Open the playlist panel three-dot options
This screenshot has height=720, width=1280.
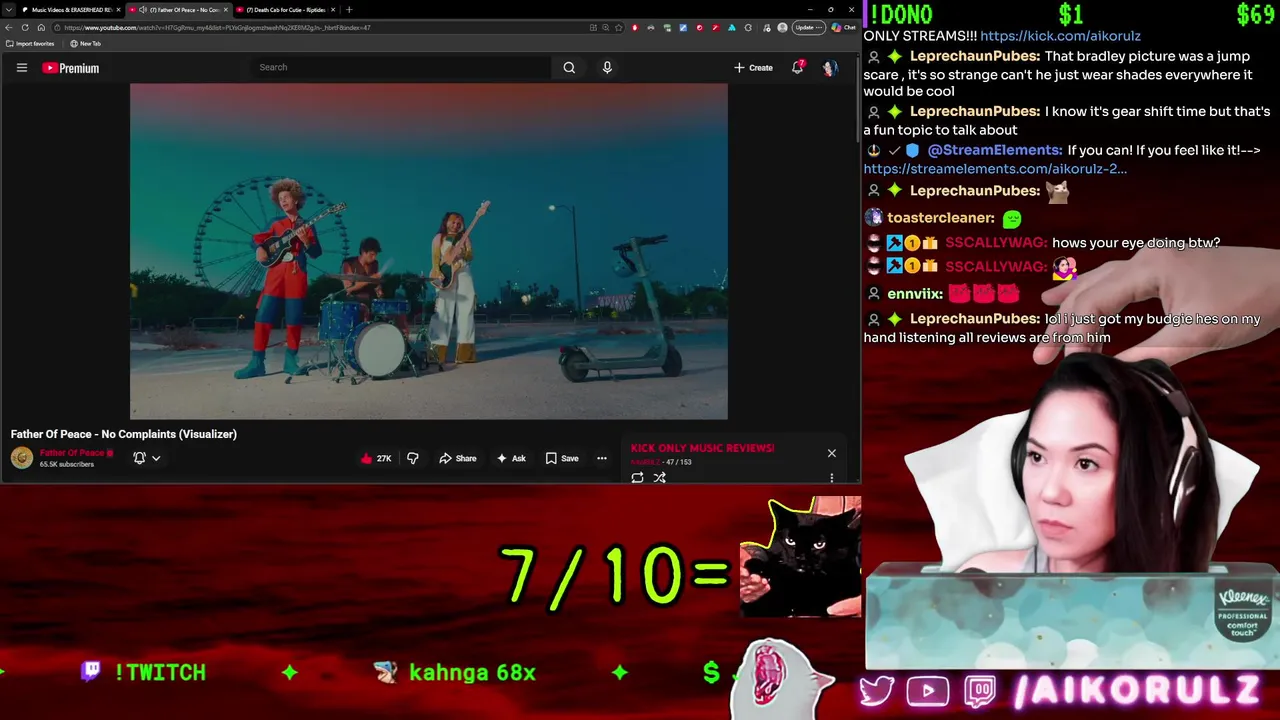[831, 478]
